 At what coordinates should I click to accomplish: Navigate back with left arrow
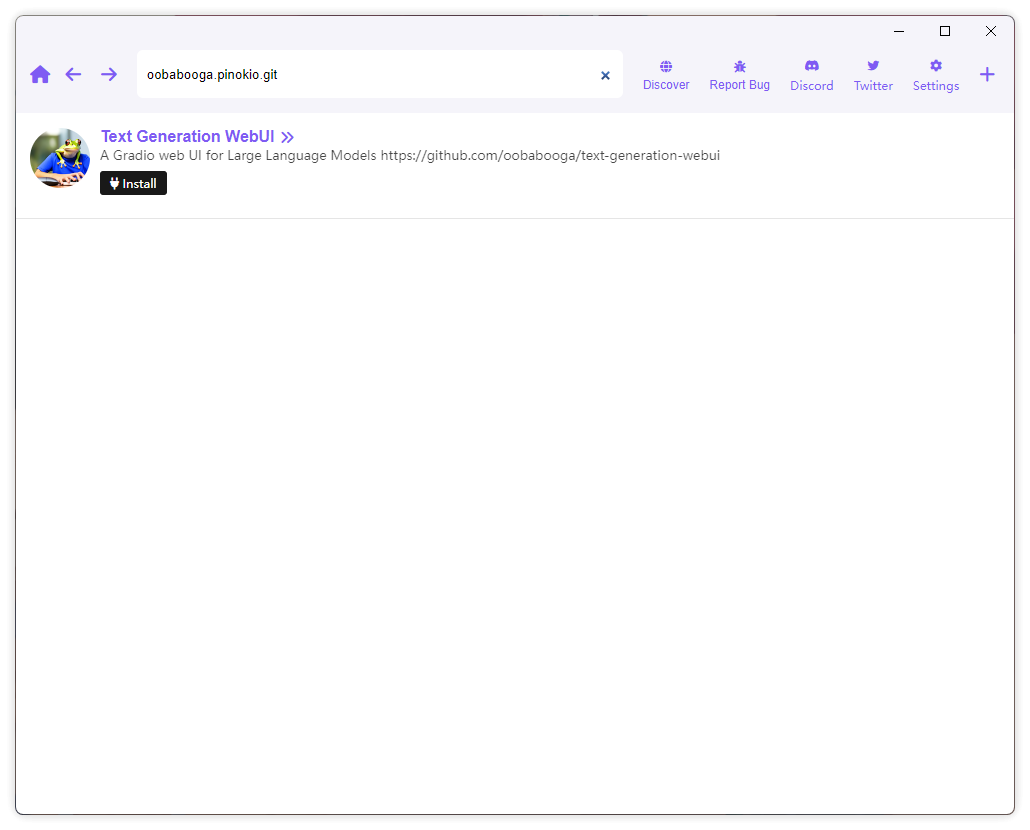pyautogui.click(x=73, y=74)
